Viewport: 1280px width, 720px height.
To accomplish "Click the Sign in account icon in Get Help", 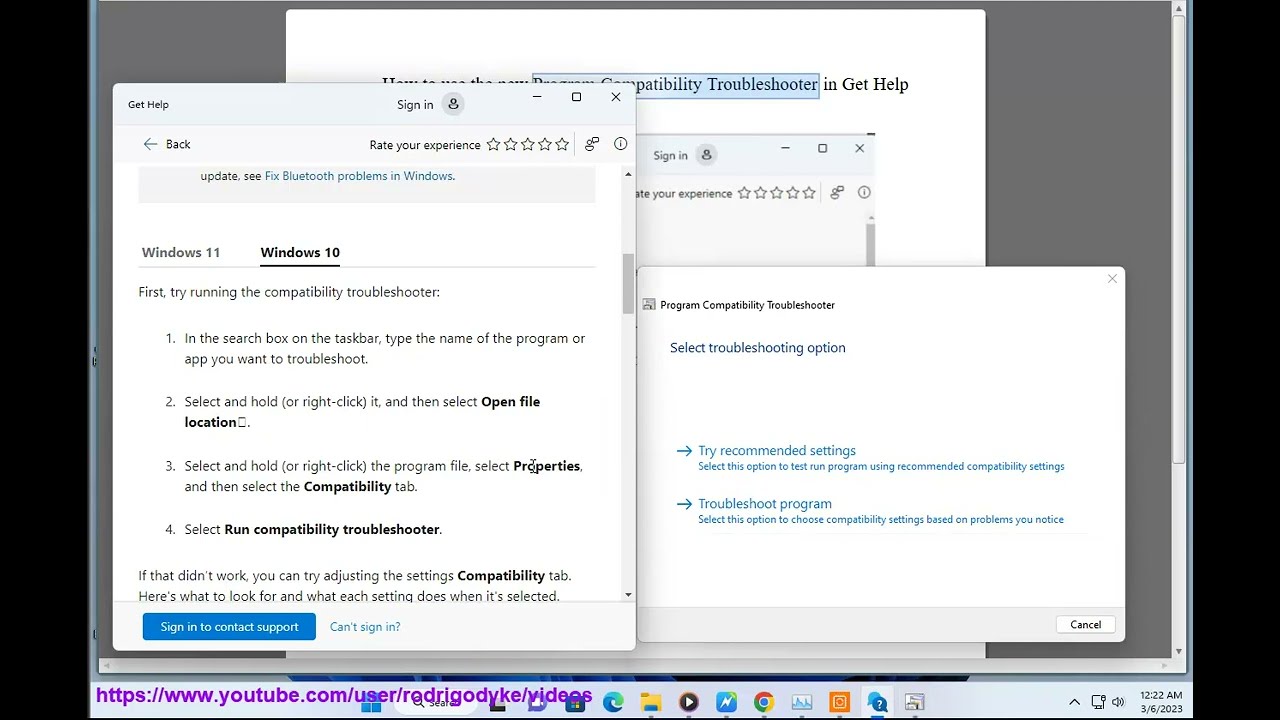I will click(453, 104).
